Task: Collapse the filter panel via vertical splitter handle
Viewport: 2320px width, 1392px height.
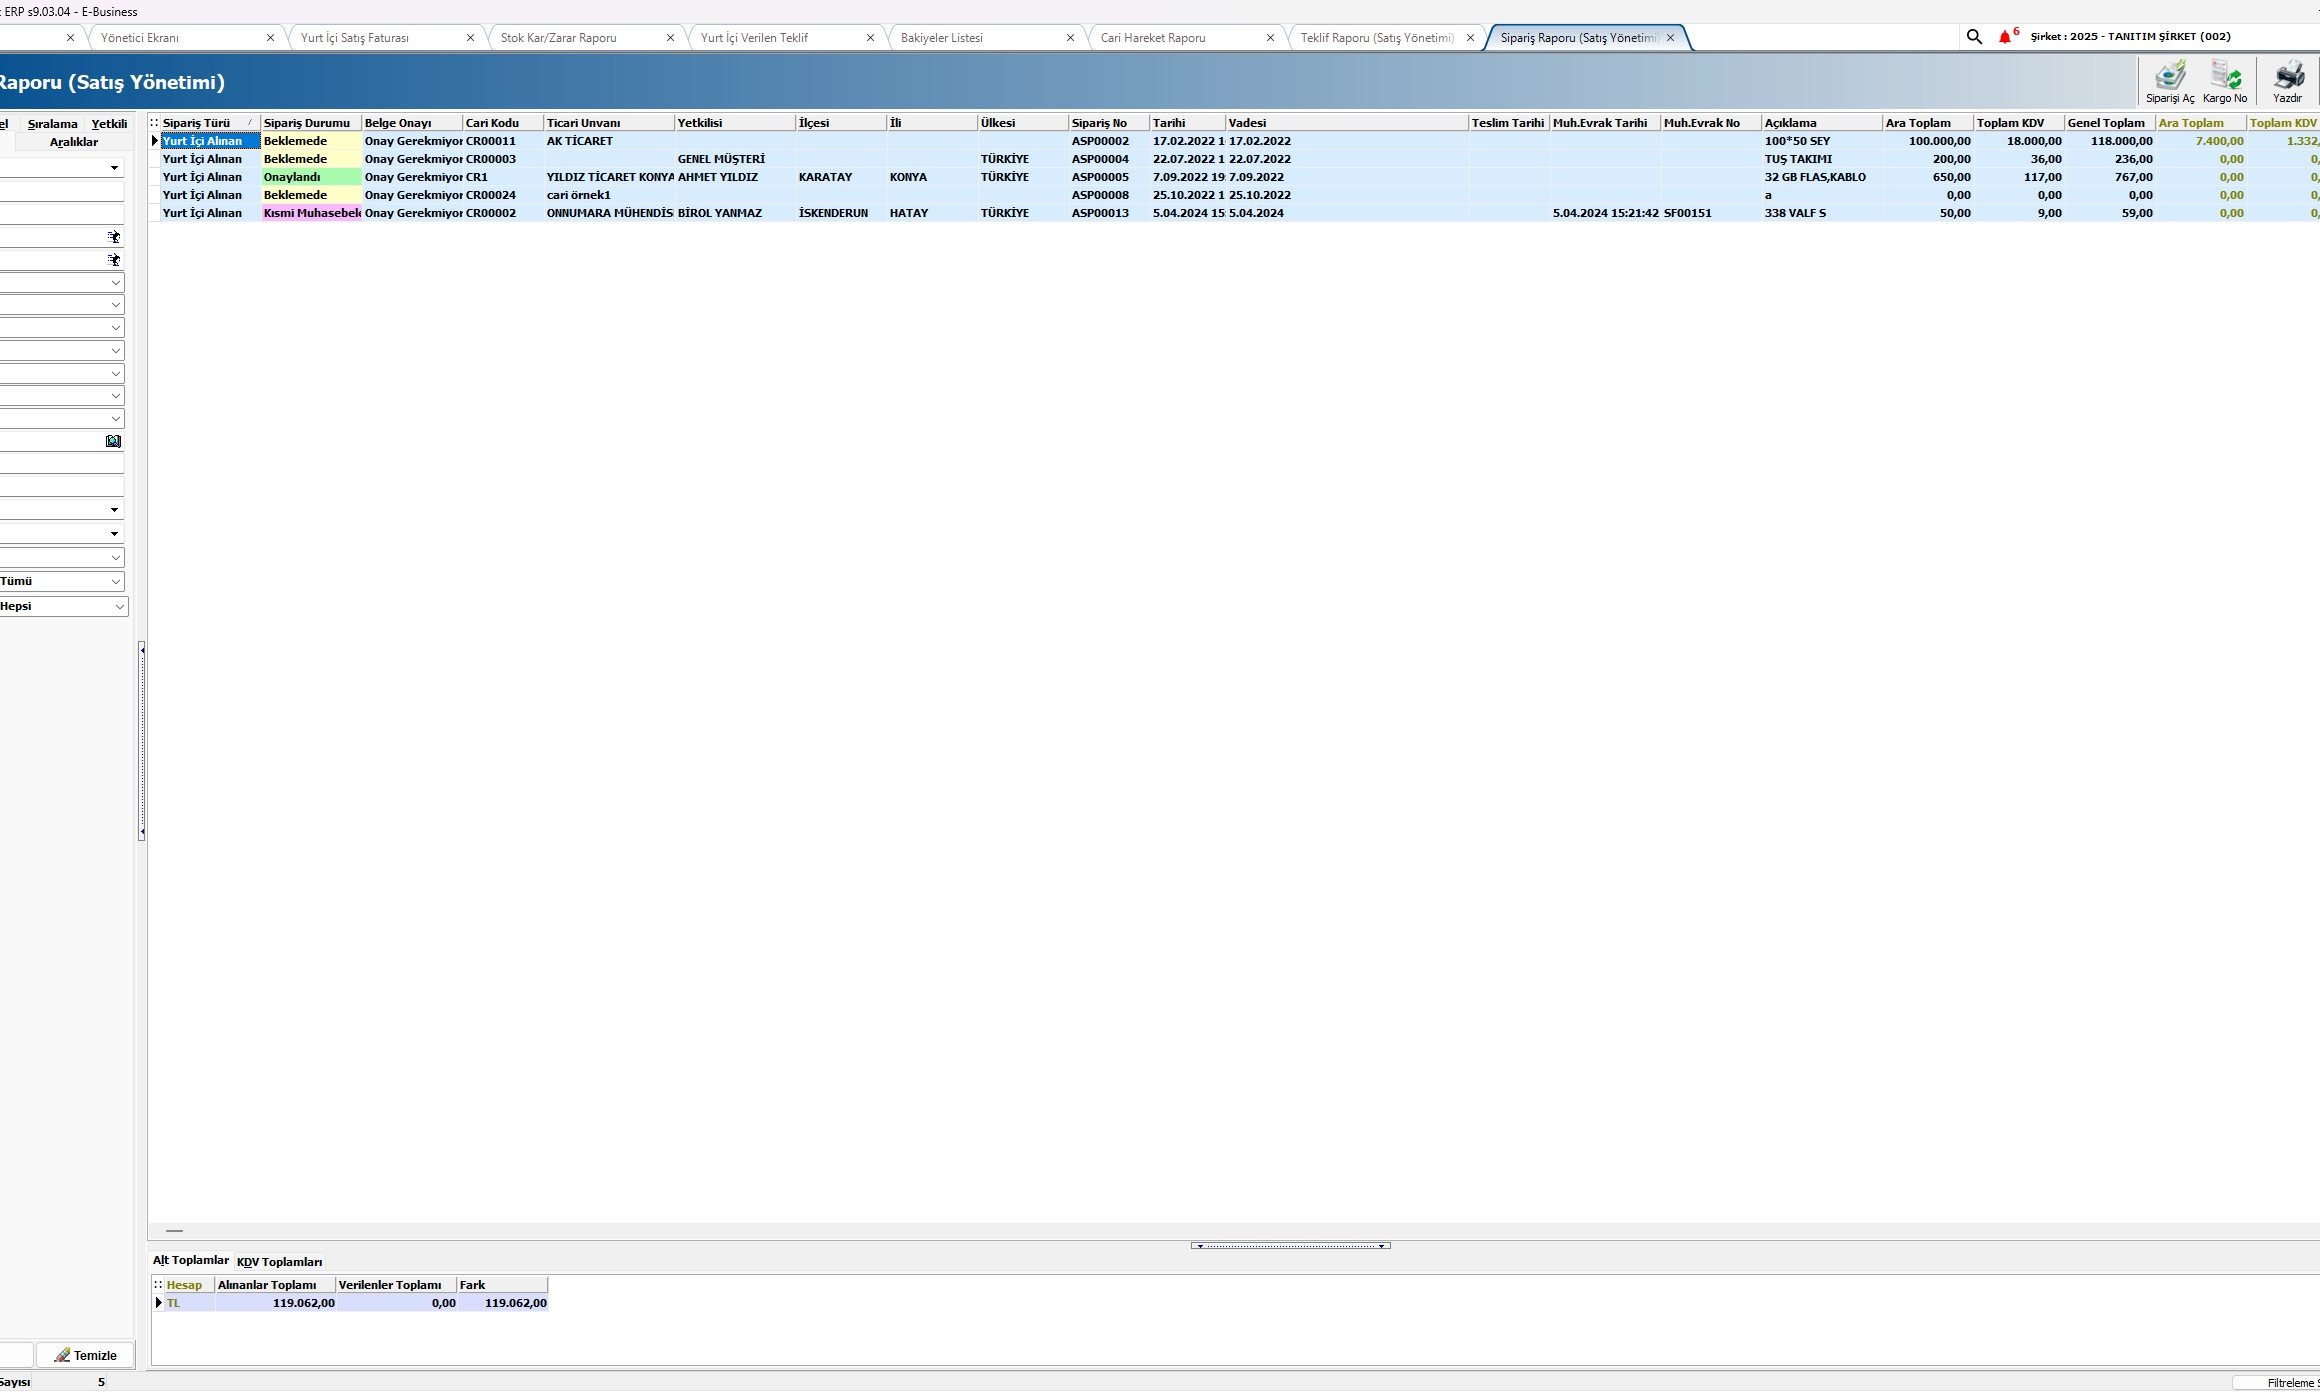Action: (142, 740)
